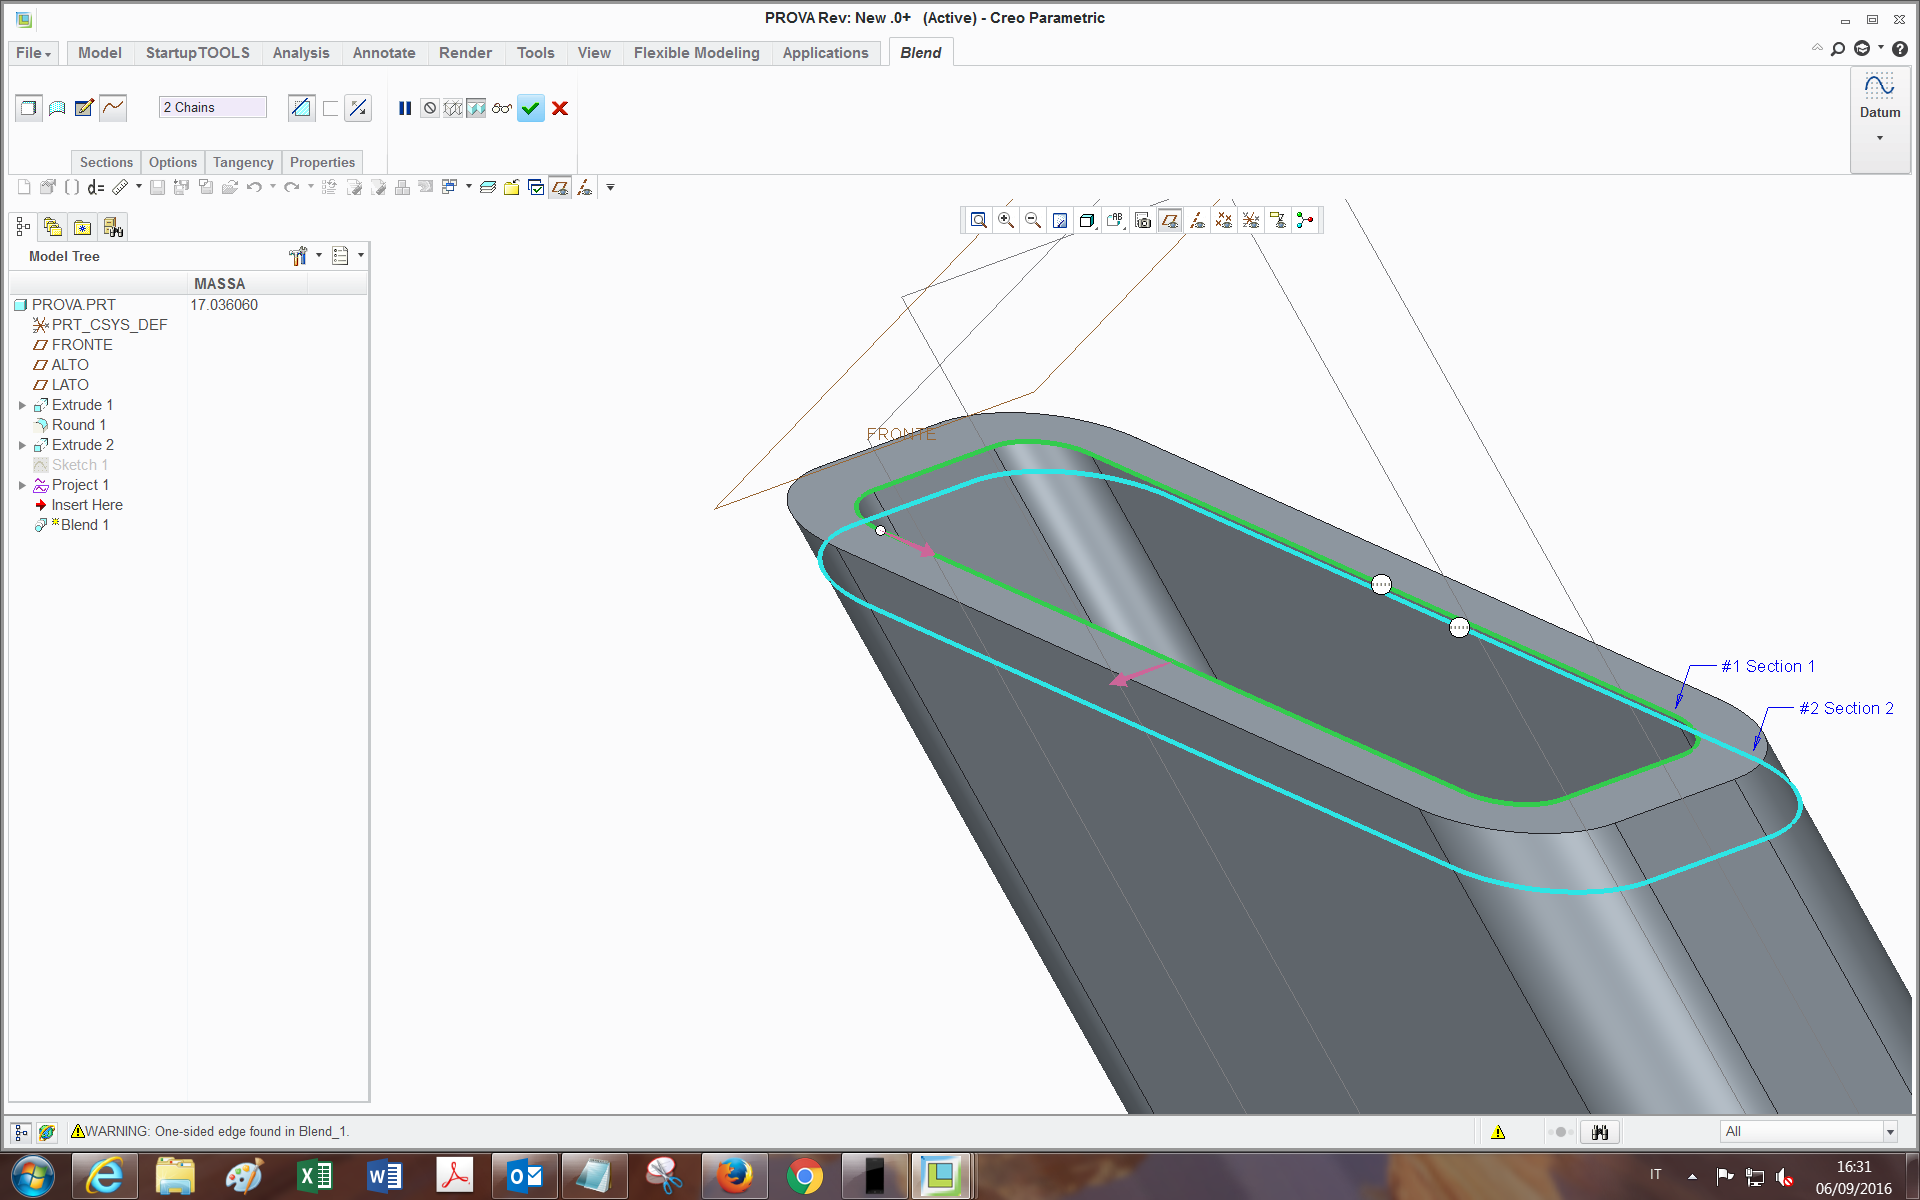Open the Render ribbon tab

(x=465, y=53)
